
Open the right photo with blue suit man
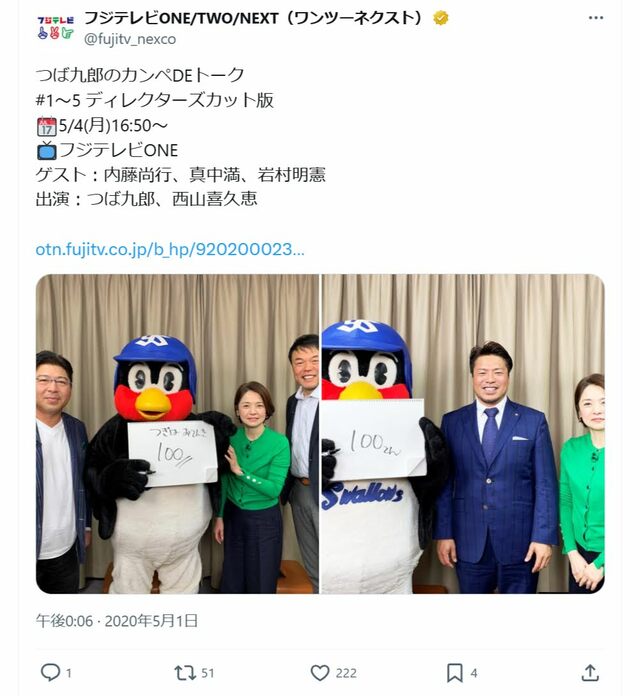pyautogui.click(x=463, y=434)
